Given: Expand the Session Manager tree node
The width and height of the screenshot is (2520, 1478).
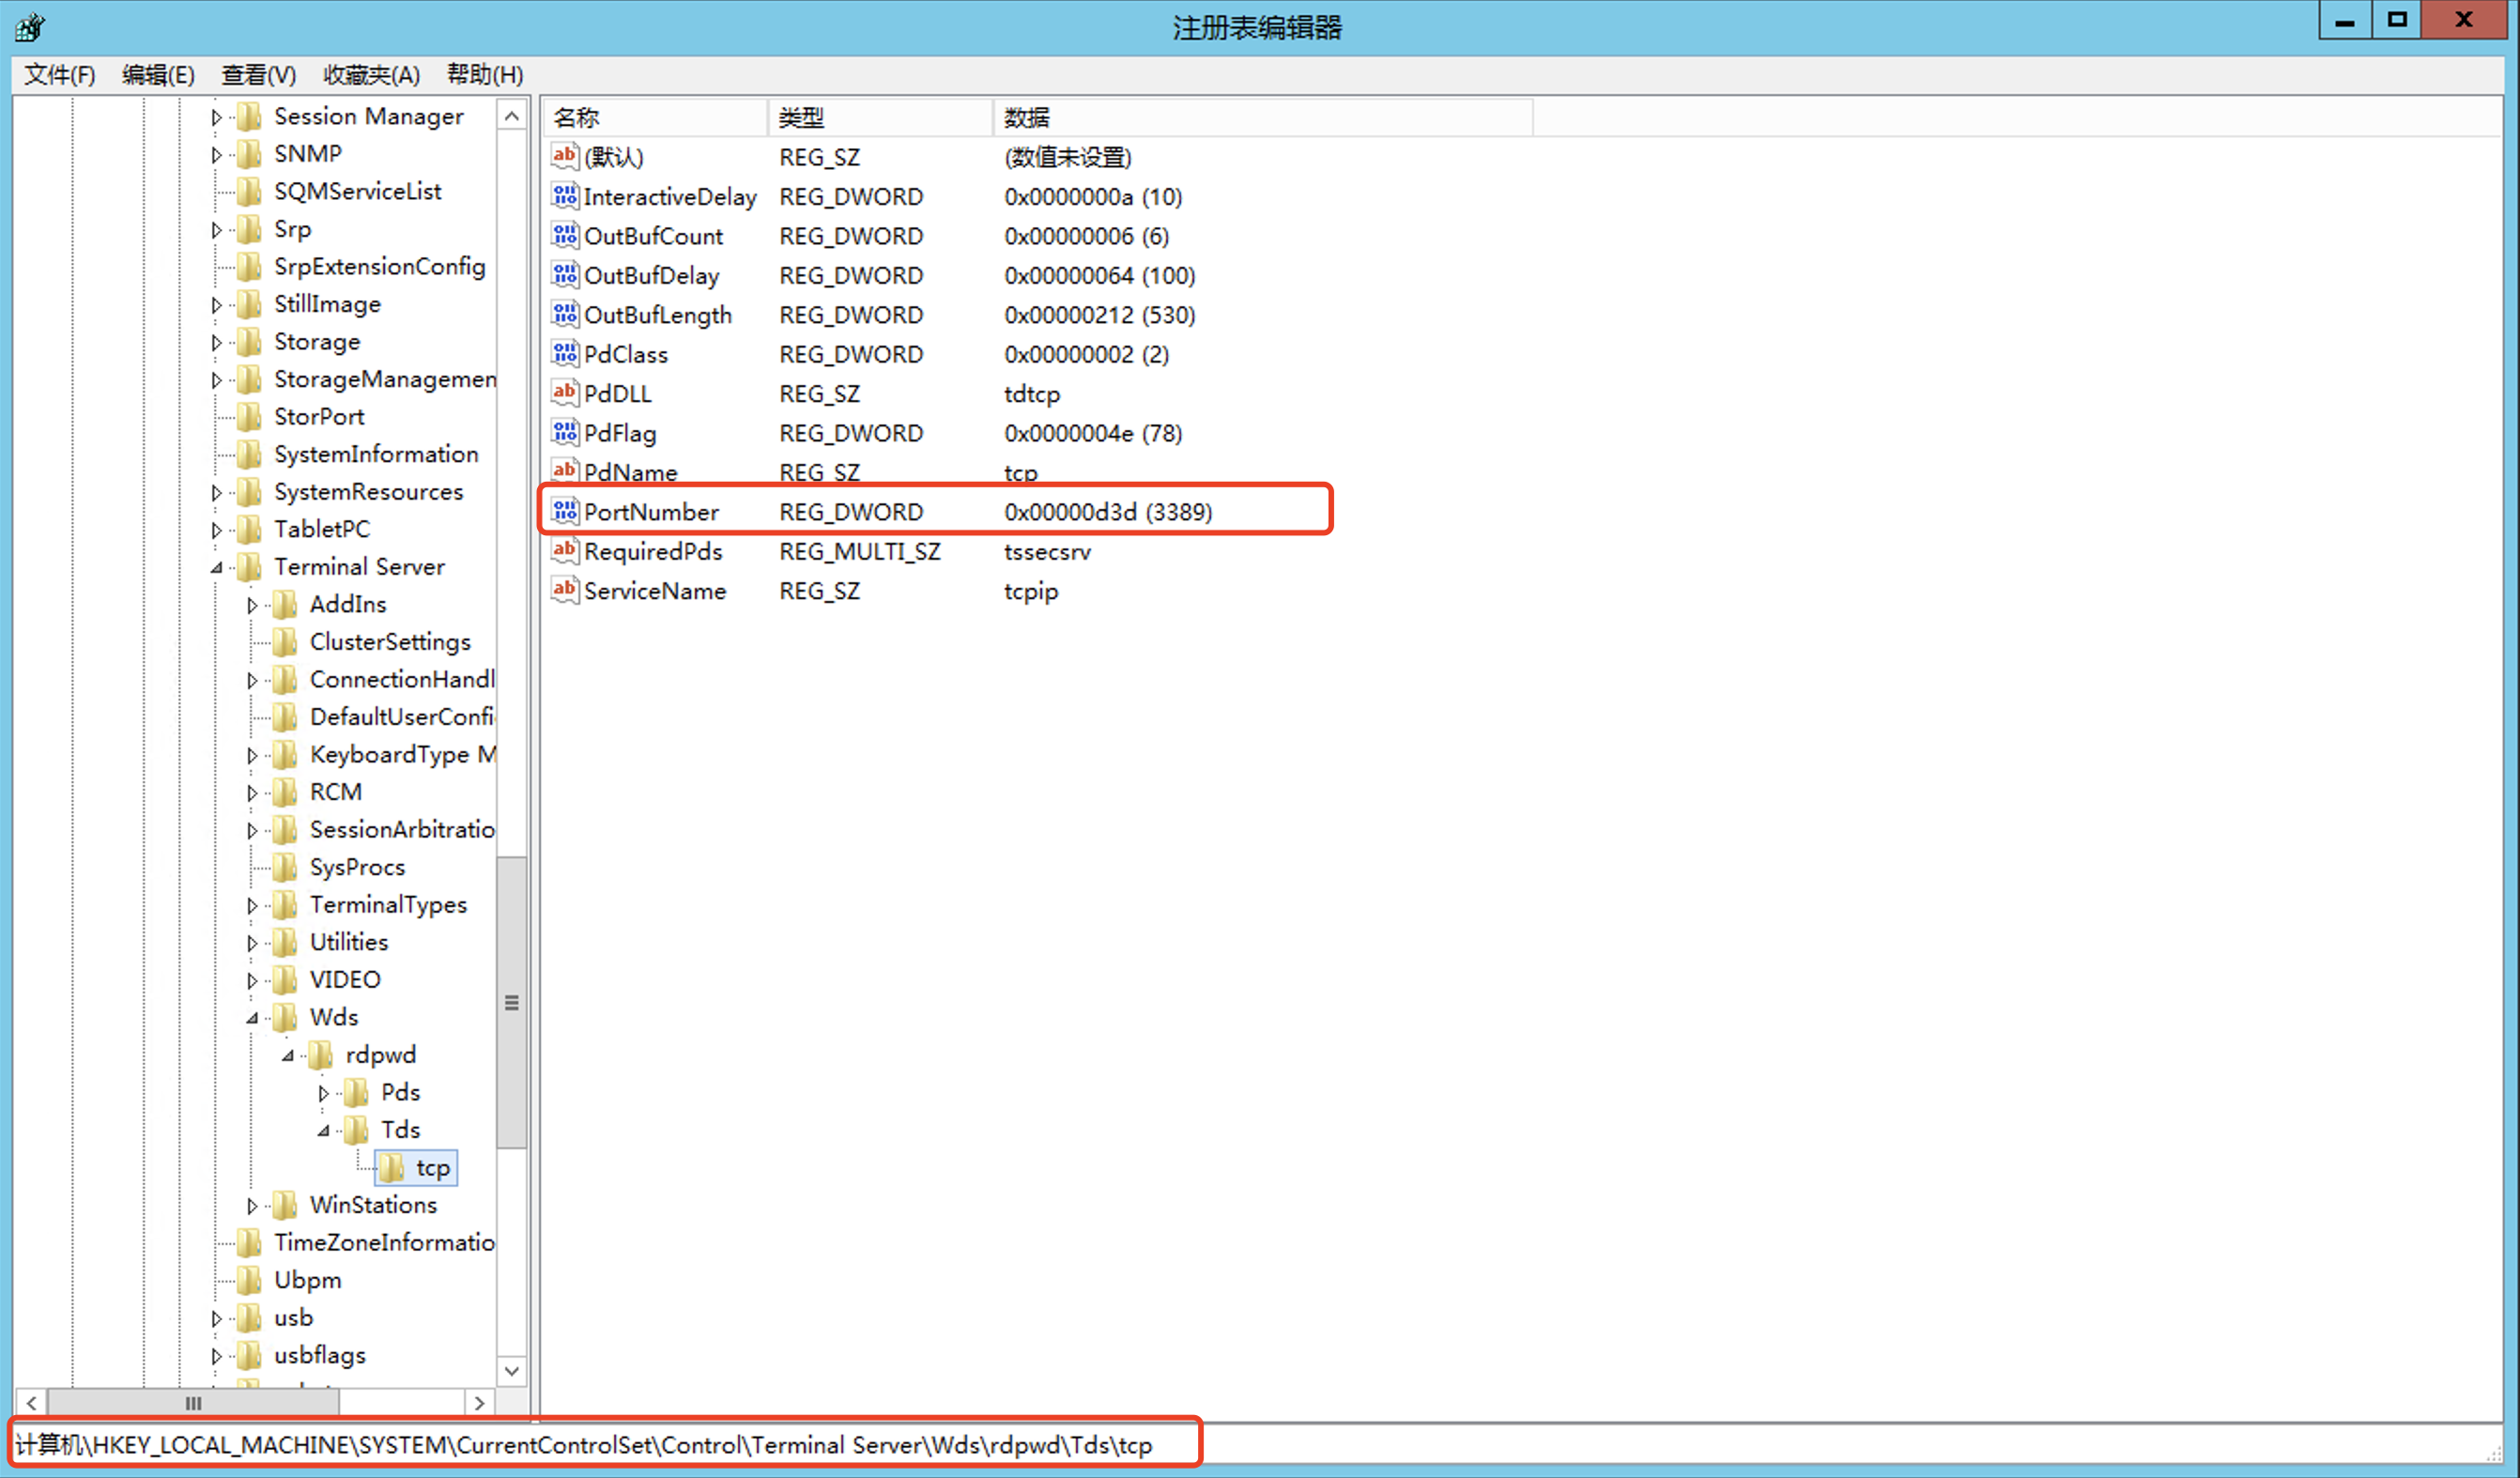Looking at the screenshot, I should 216,117.
